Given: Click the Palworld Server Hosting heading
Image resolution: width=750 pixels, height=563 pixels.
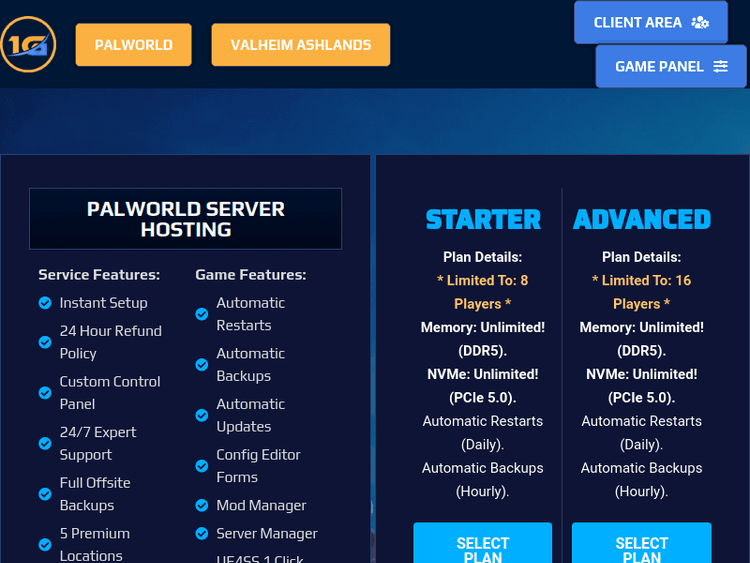Looking at the screenshot, I should pyautogui.click(x=186, y=219).
